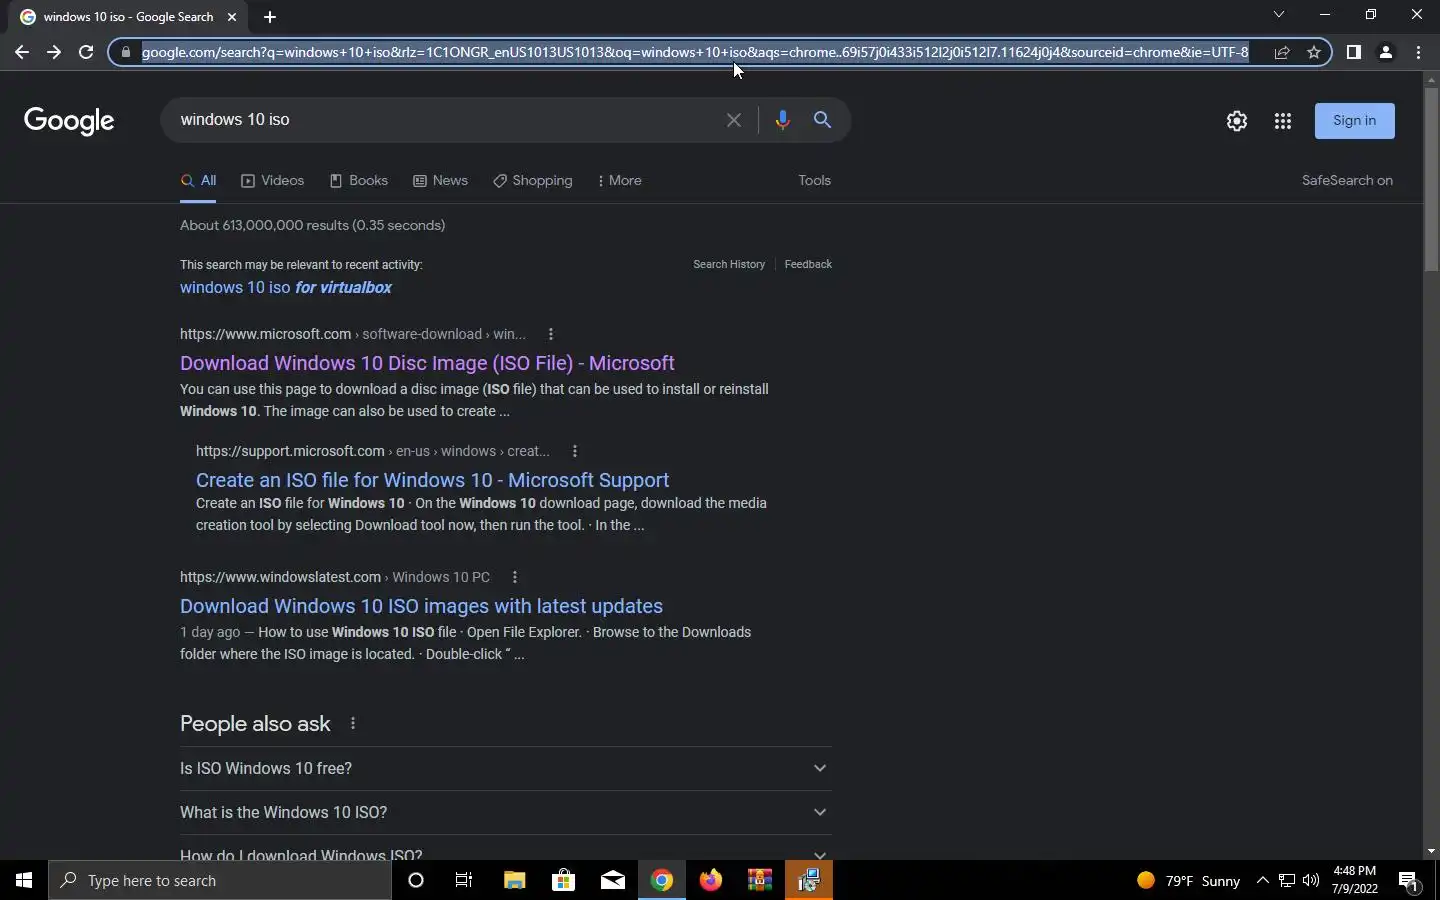The height and width of the screenshot is (900, 1440).
Task: Open Google search settings gear
Action: point(1237,121)
